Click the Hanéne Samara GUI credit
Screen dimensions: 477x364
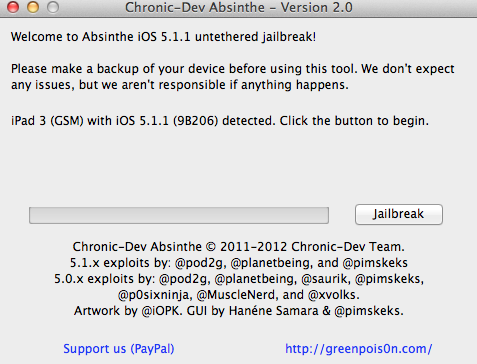[274, 311]
